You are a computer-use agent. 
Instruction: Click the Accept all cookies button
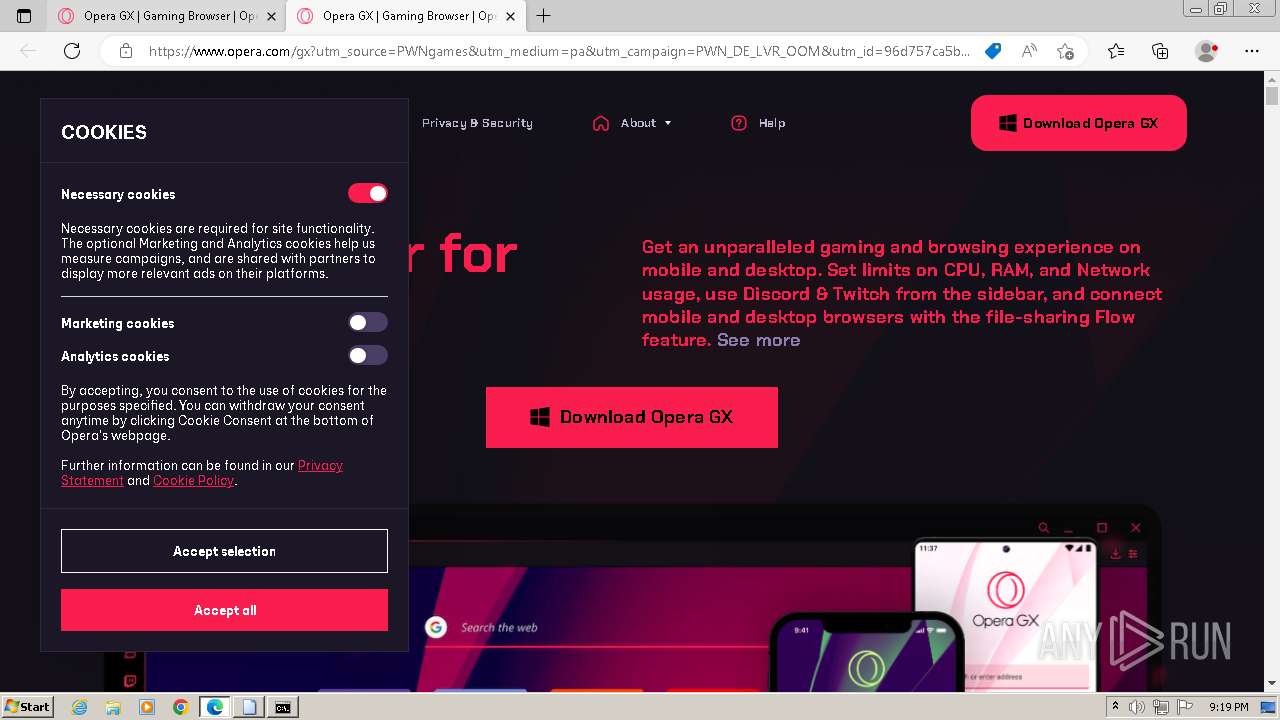click(x=224, y=610)
